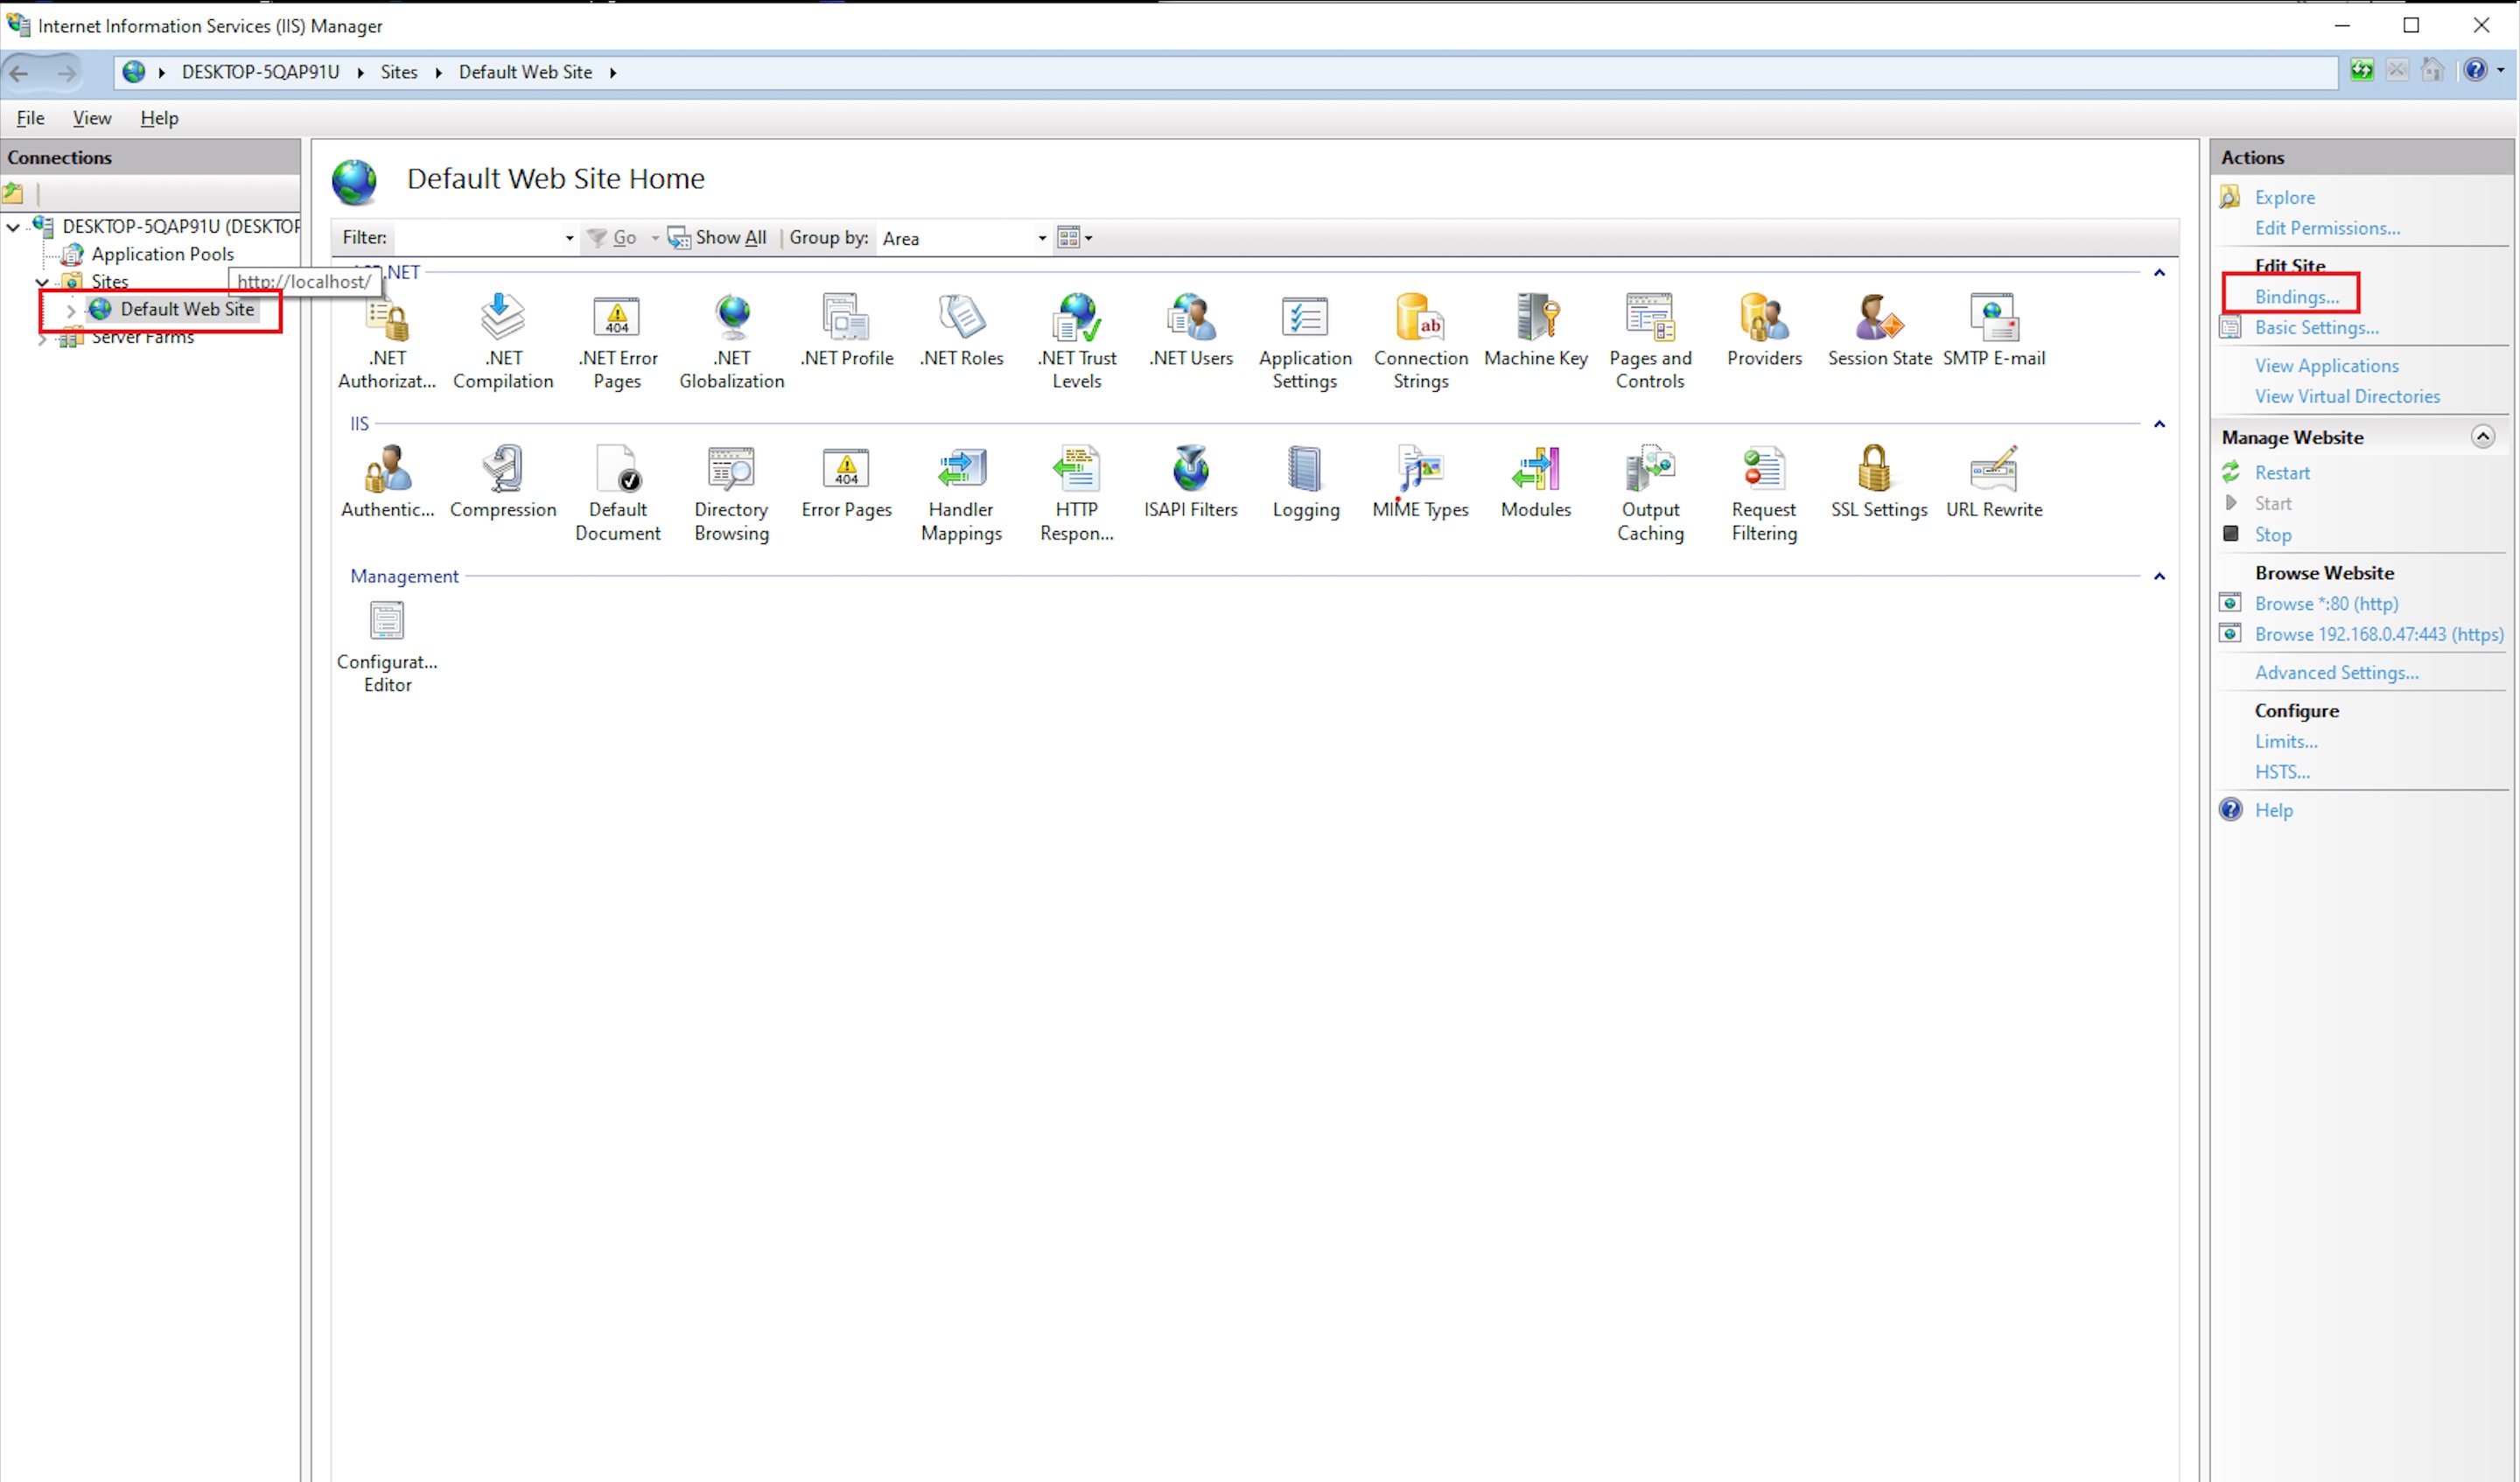This screenshot has width=2520, height=1482.
Task: Open Handler Mappings
Action: 961,494
